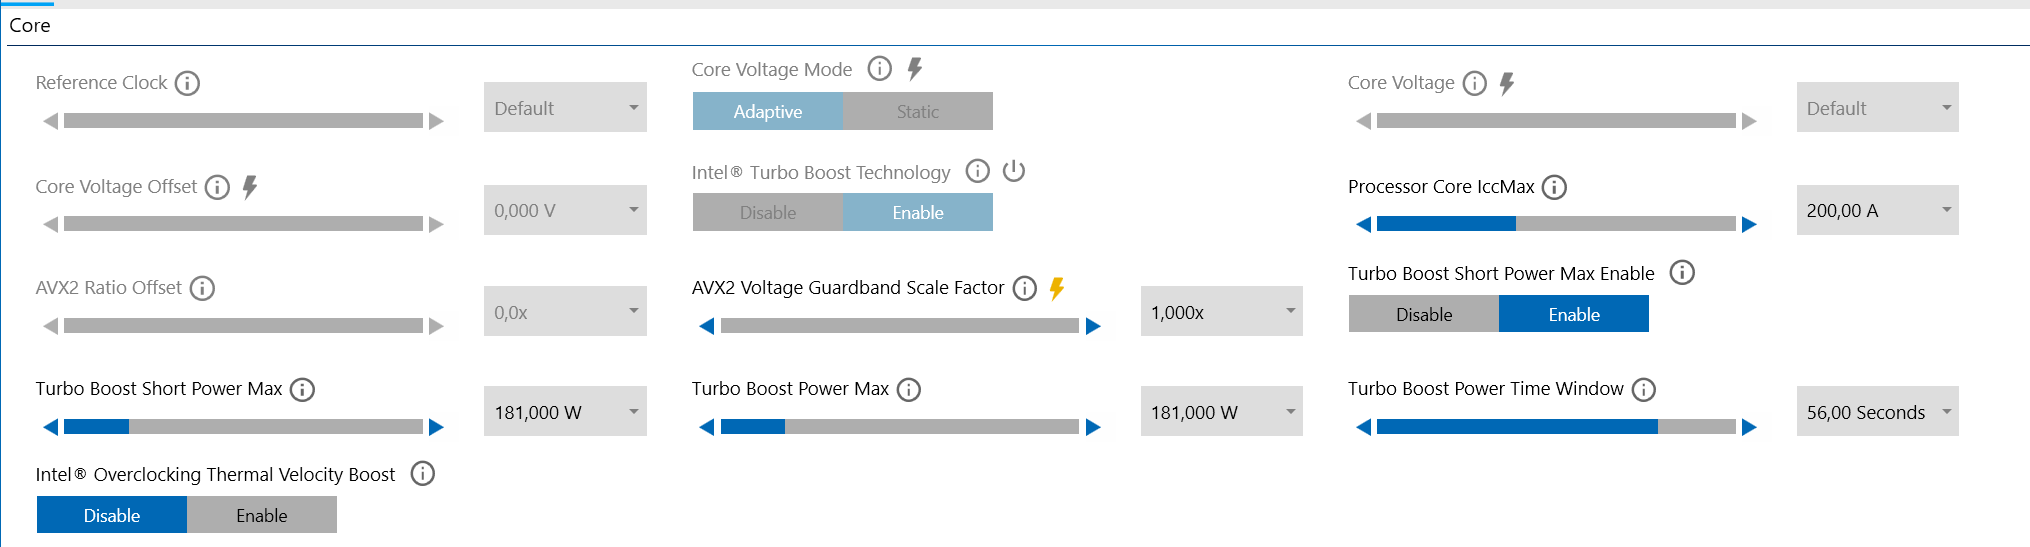2030x547 pixels.
Task: Click lightning bolt beside Core Voltage Mode
Action: point(914,68)
